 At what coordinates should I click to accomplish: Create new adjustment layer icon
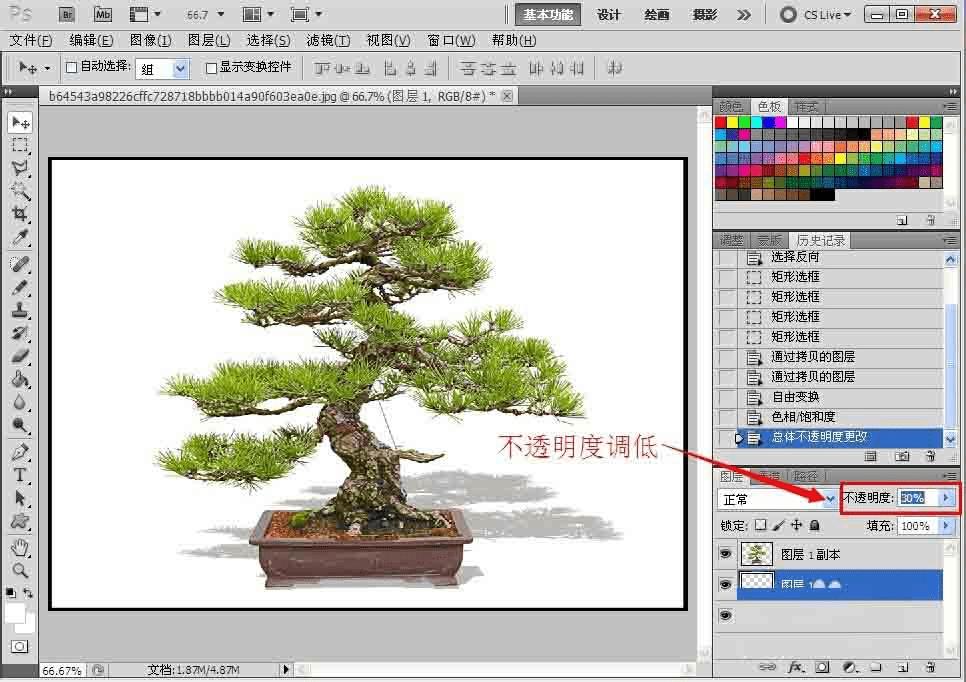coord(850,667)
